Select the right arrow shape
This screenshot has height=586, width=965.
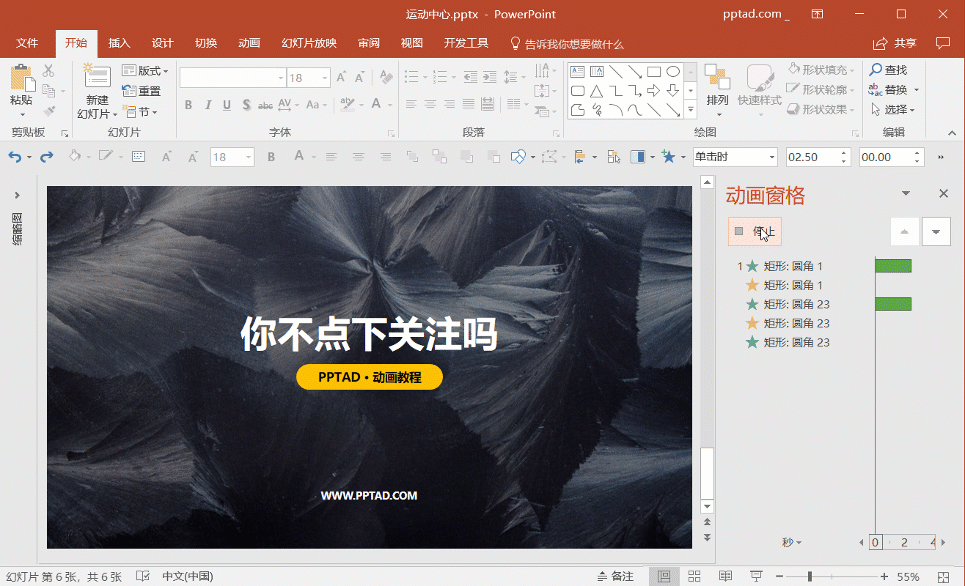(x=654, y=92)
